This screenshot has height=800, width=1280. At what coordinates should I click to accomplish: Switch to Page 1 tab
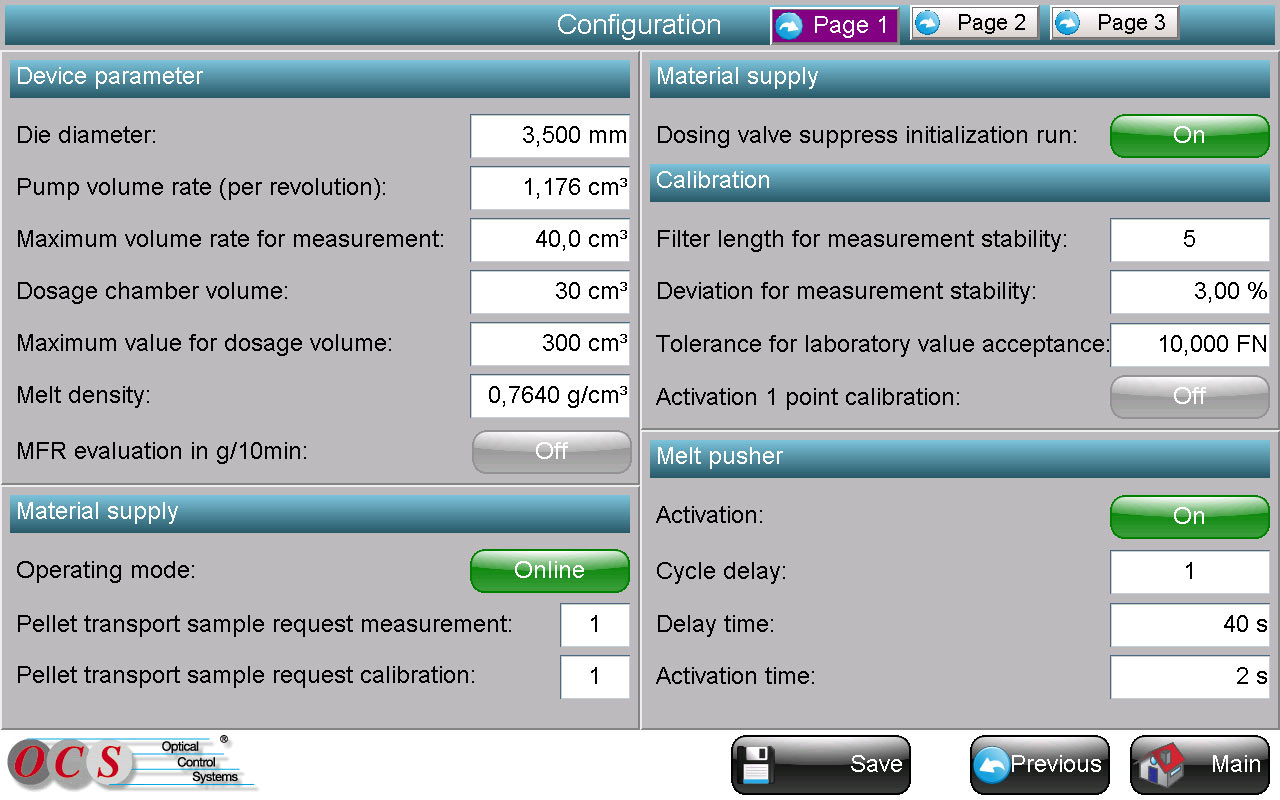point(834,26)
